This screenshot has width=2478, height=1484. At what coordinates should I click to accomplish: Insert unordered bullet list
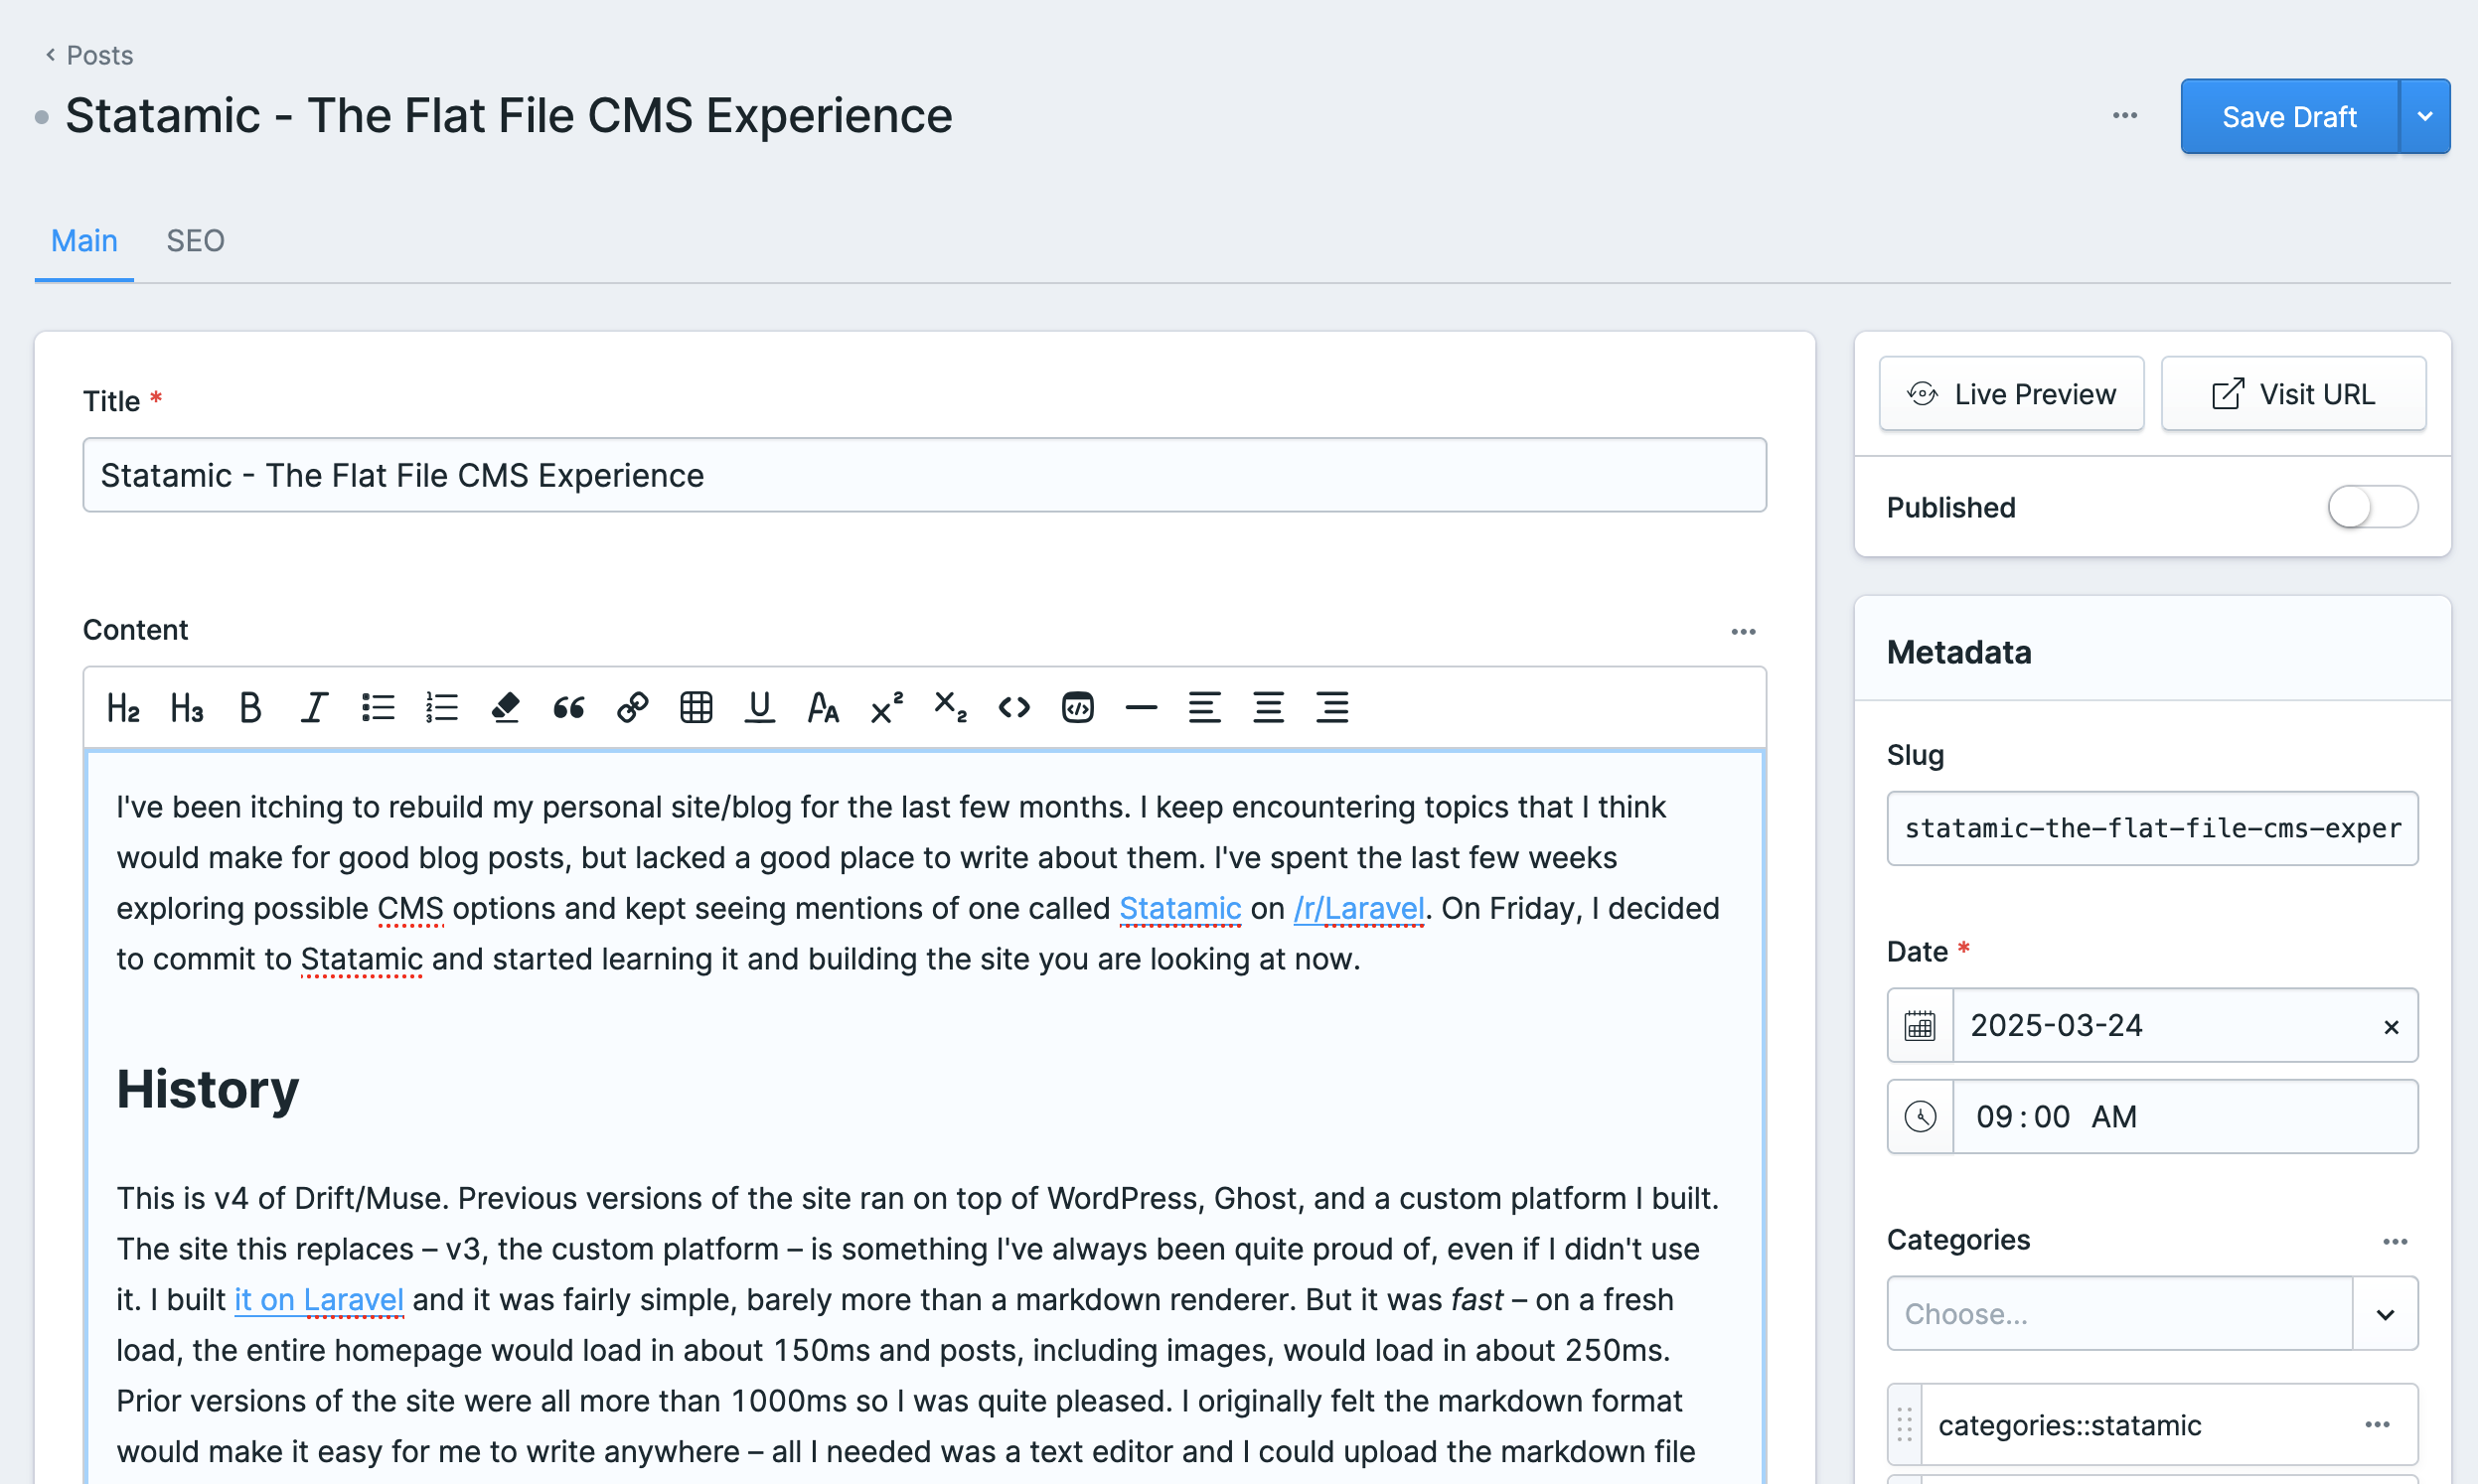click(x=378, y=708)
